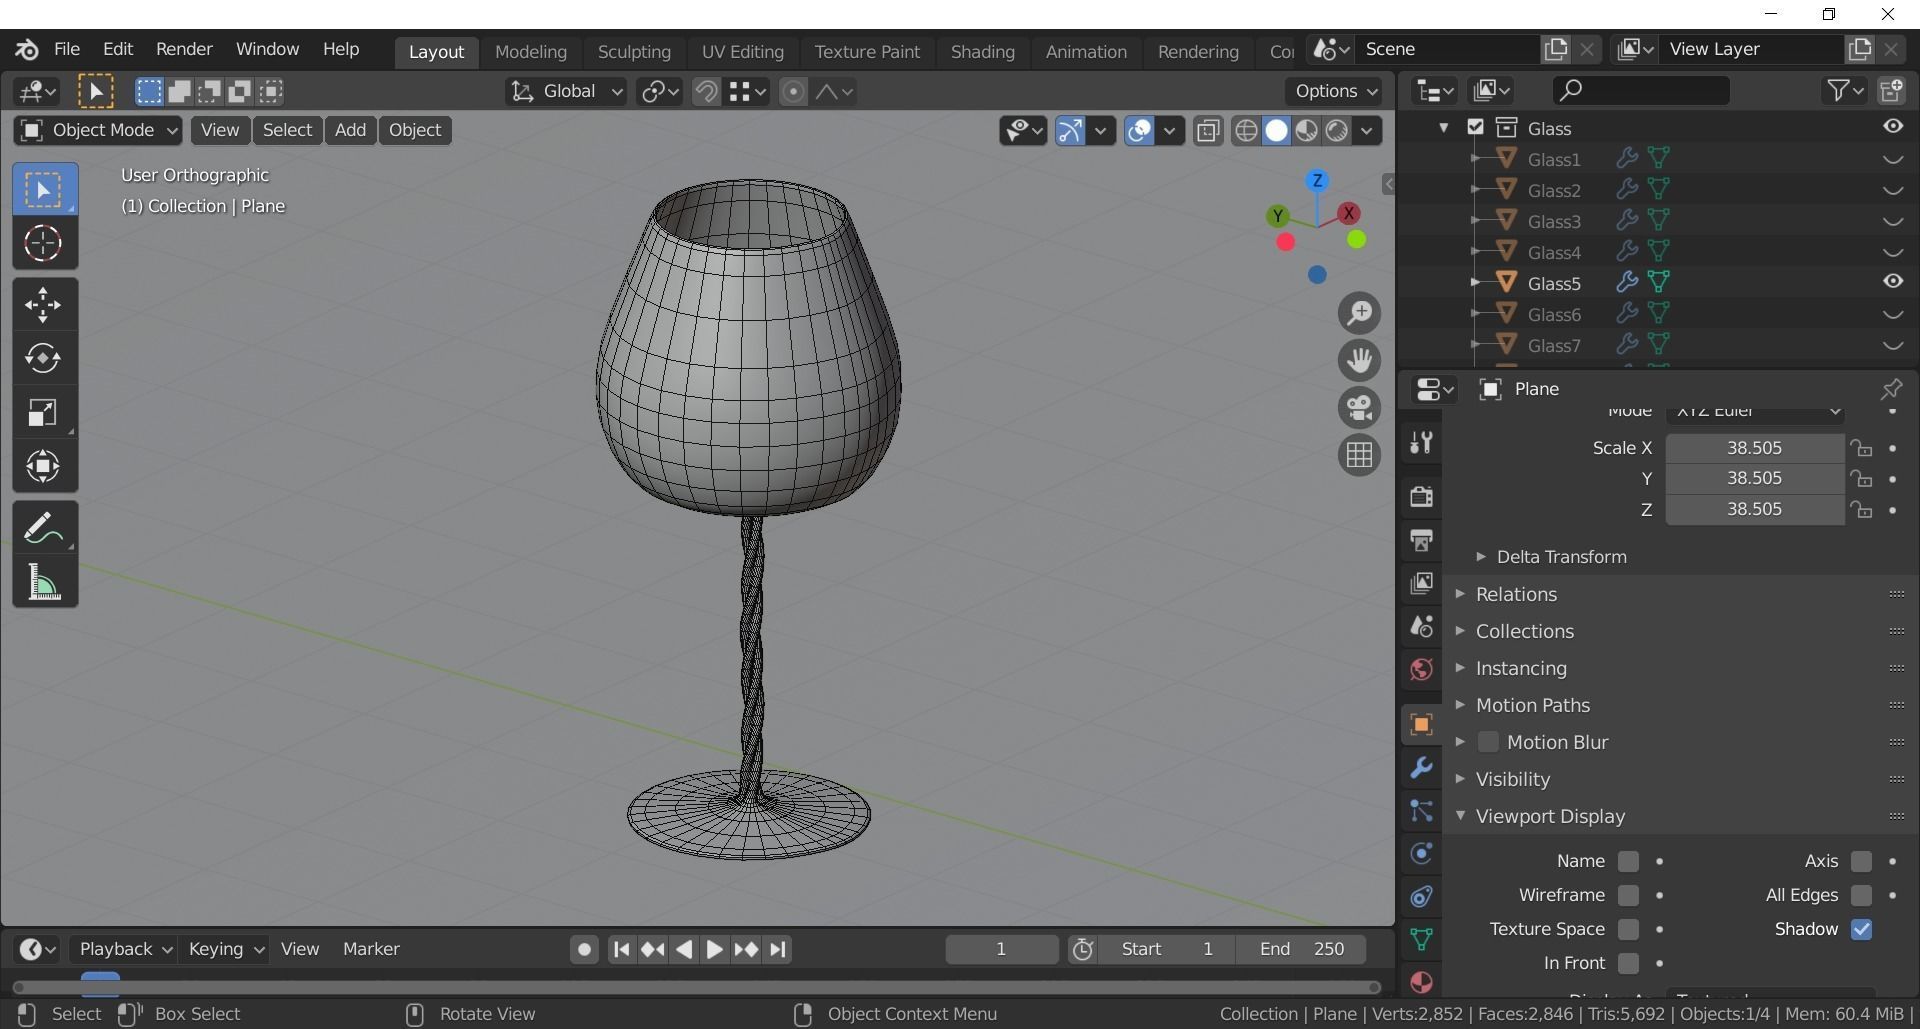
Task: Enable the All Edges checkbox
Action: [x=1861, y=895]
